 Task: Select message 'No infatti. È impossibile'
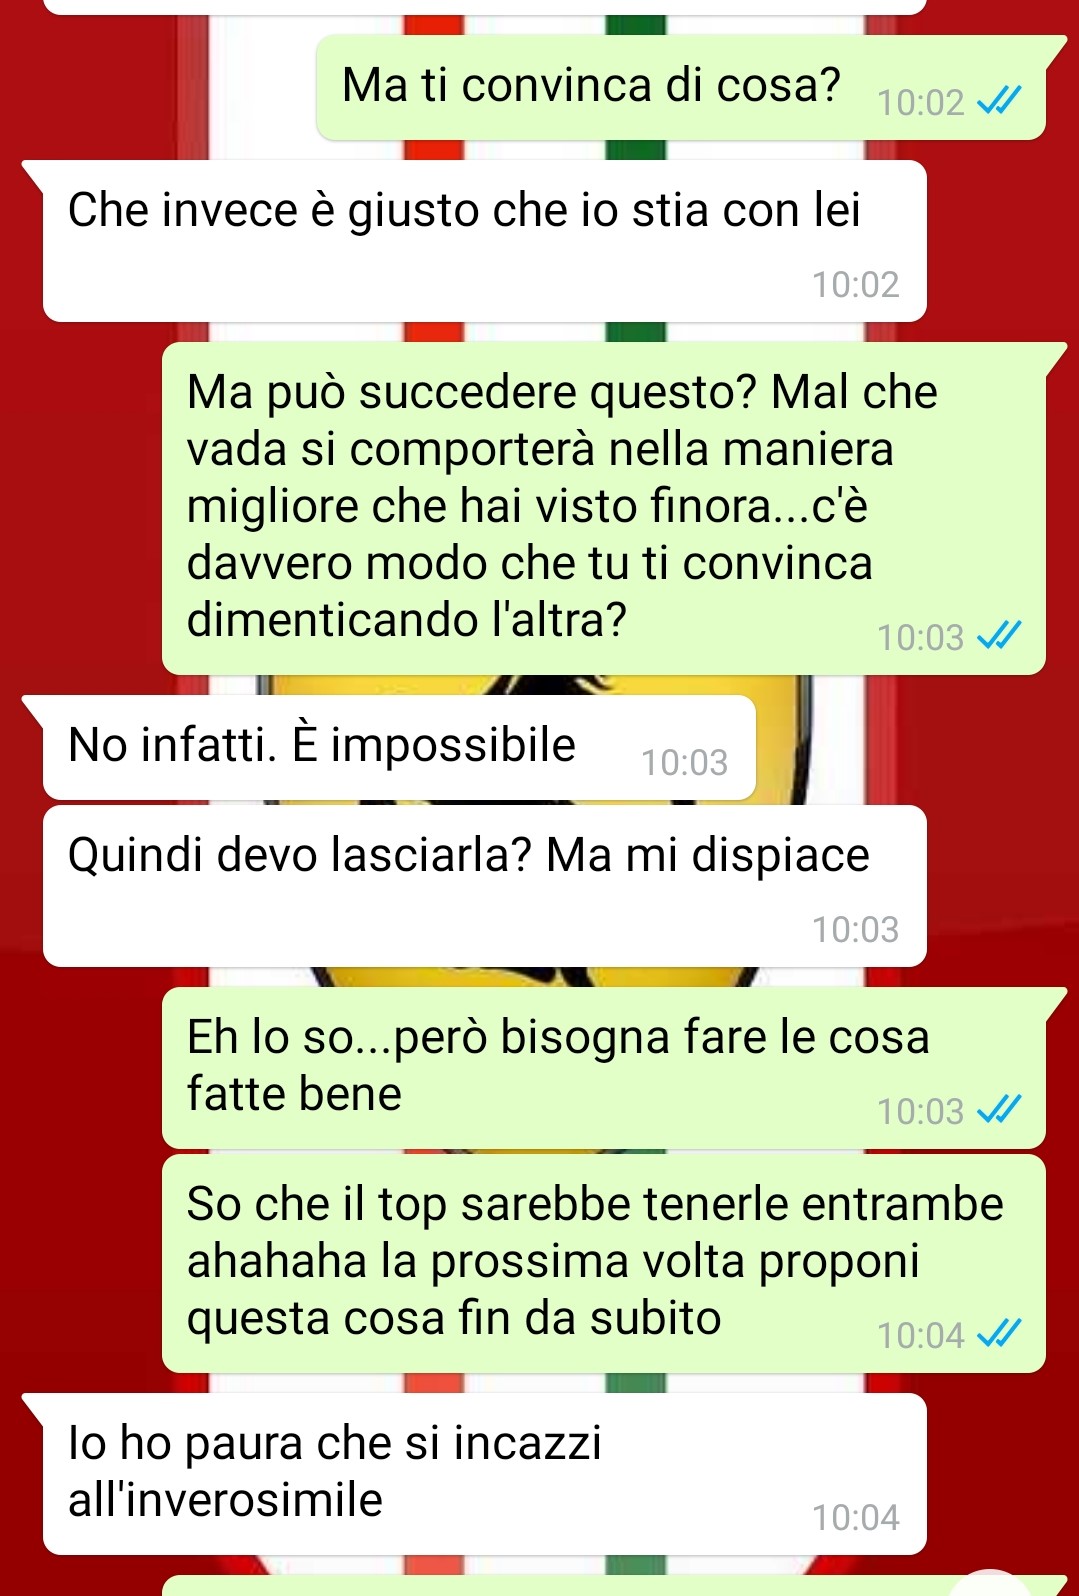point(399,748)
